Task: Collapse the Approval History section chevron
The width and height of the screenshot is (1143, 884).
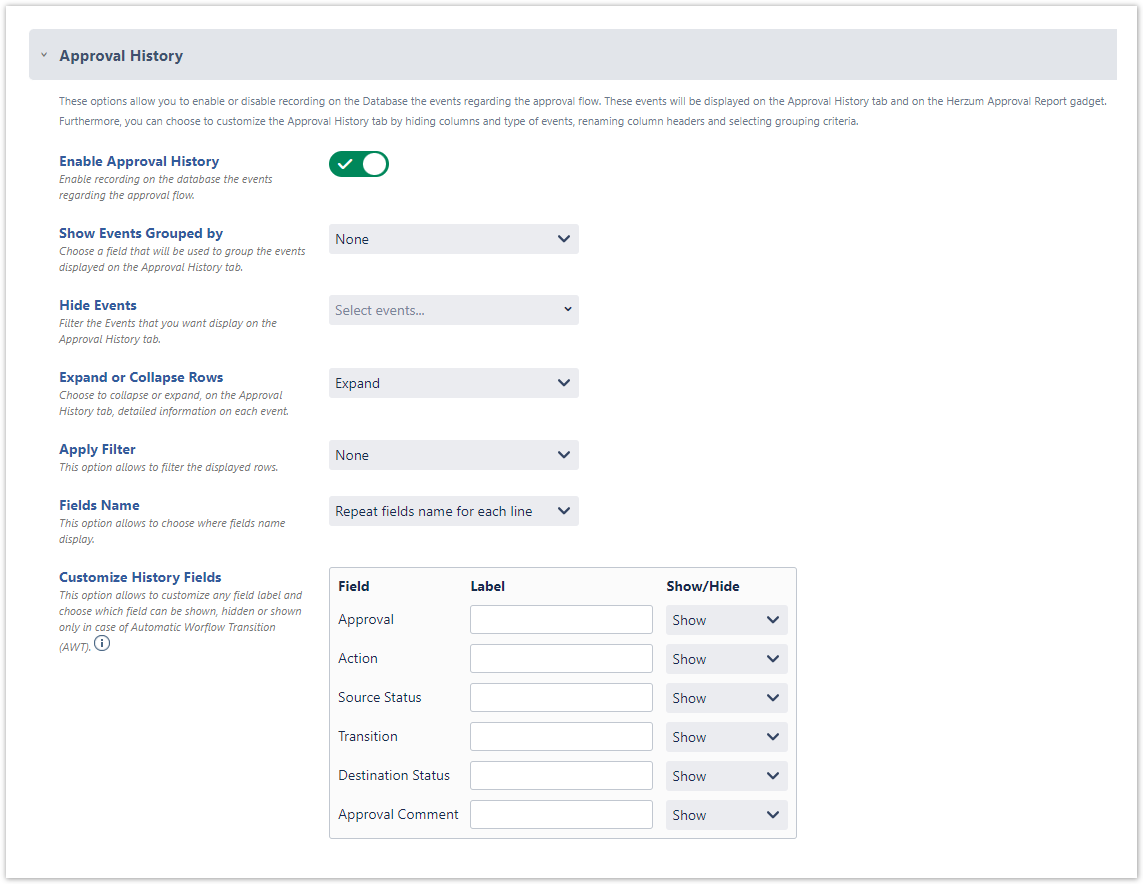Action: tap(44, 56)
